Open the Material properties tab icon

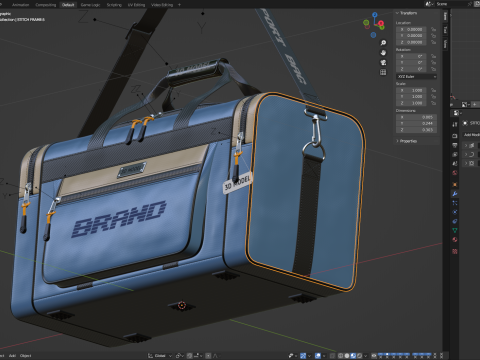click(x=455, y=239)
